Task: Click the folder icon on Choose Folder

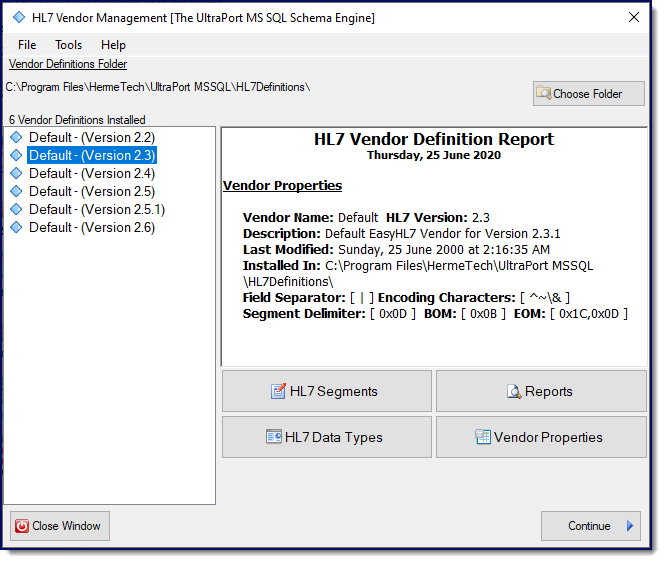Action: 543,92
